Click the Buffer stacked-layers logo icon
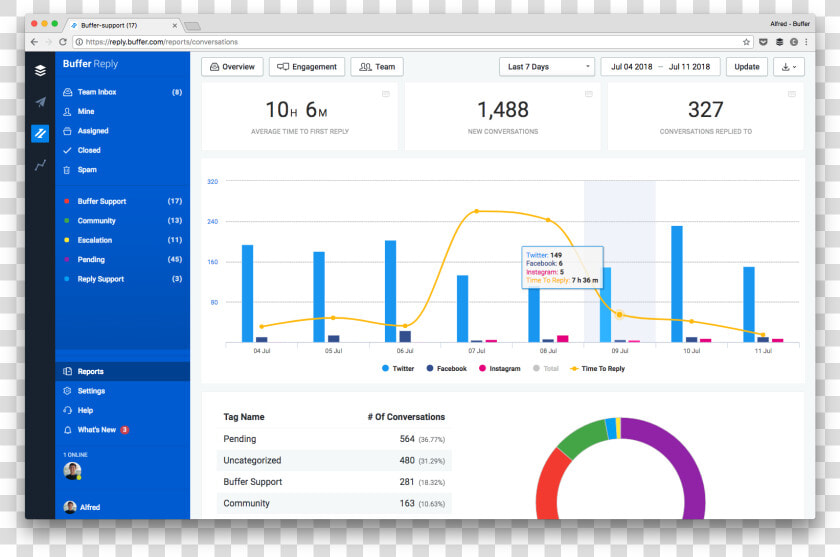 click(x=40, y=70)
